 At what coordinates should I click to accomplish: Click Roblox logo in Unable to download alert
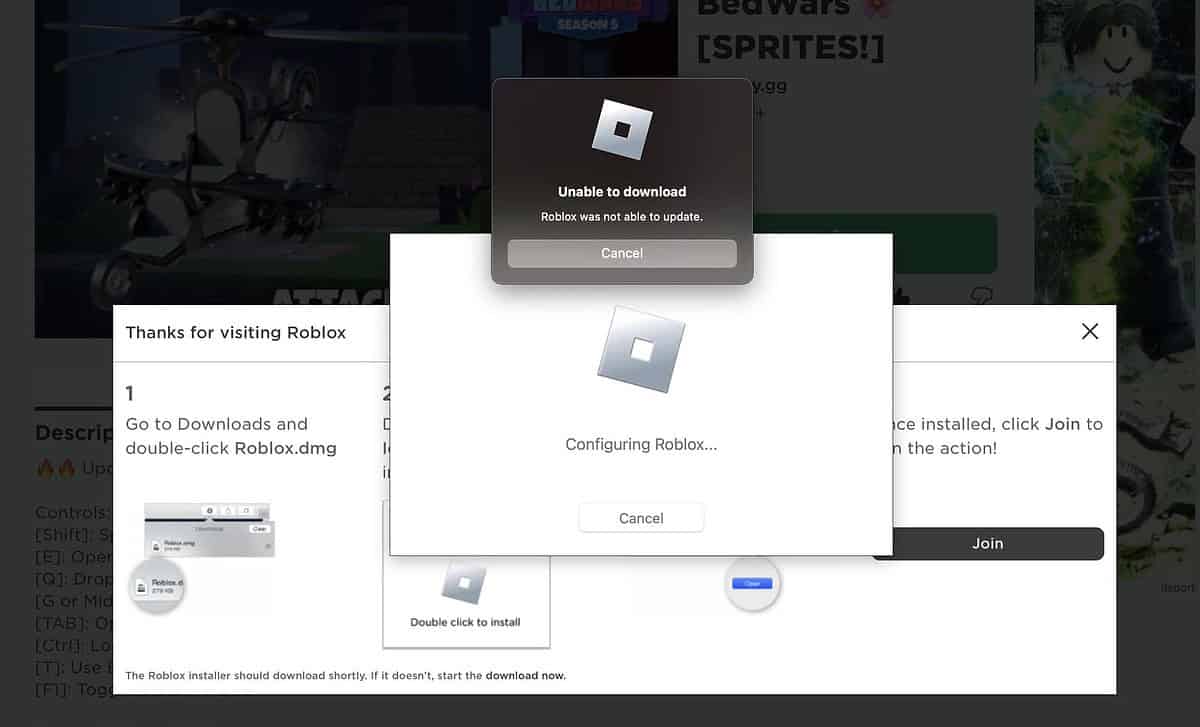pyautogui.click(x=621, y=129)
